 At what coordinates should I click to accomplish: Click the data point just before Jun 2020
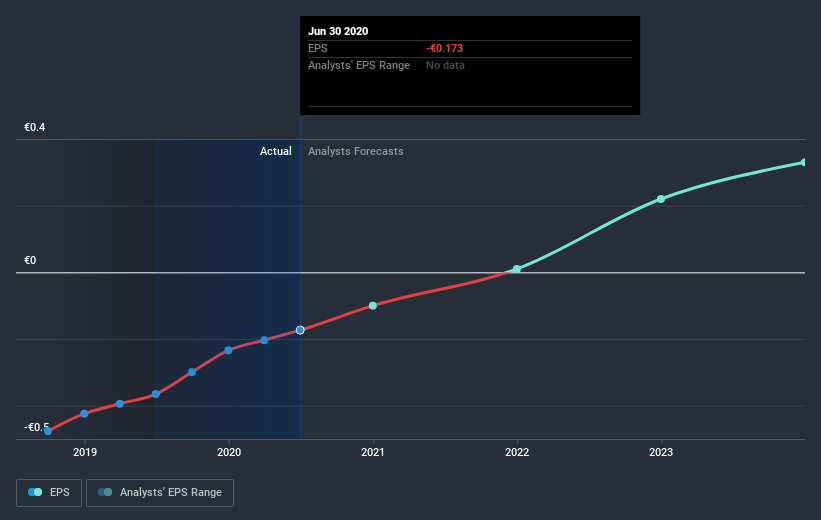[264, 340]
